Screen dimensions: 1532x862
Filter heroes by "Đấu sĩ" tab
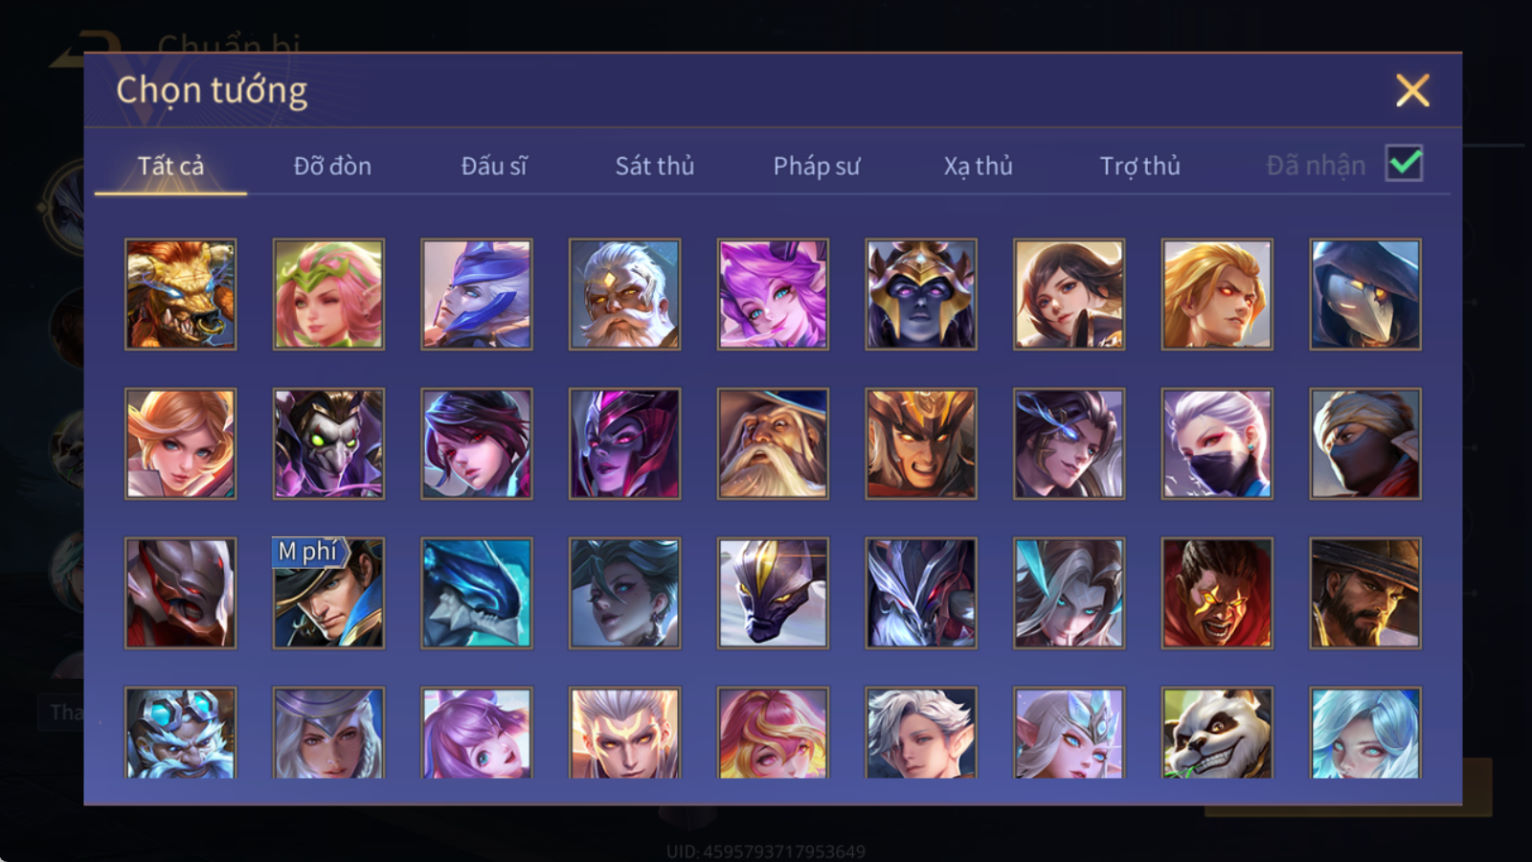(x=494, y=166)
